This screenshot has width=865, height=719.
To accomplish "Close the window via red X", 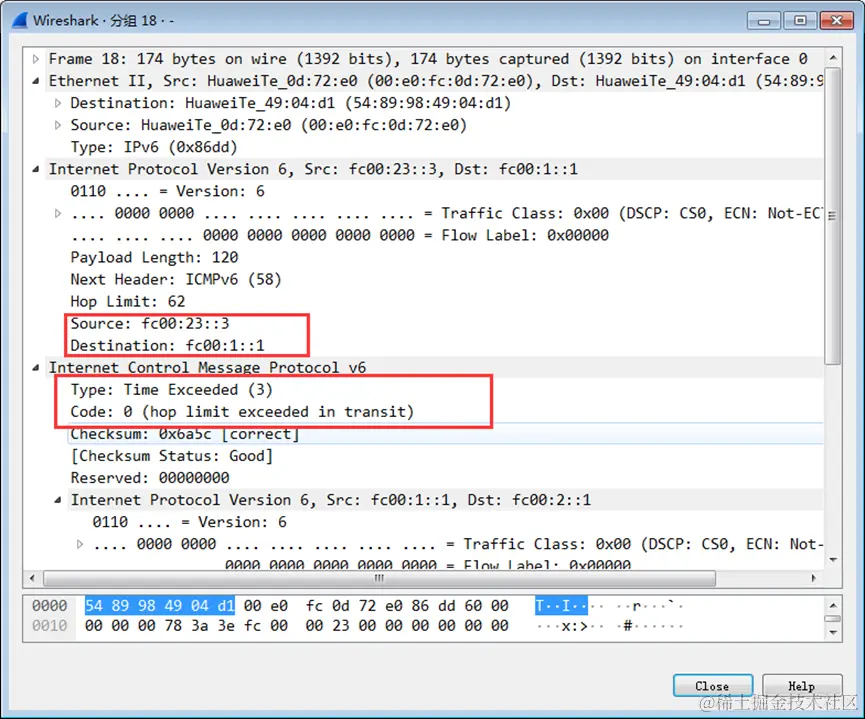I will (837, 21).
